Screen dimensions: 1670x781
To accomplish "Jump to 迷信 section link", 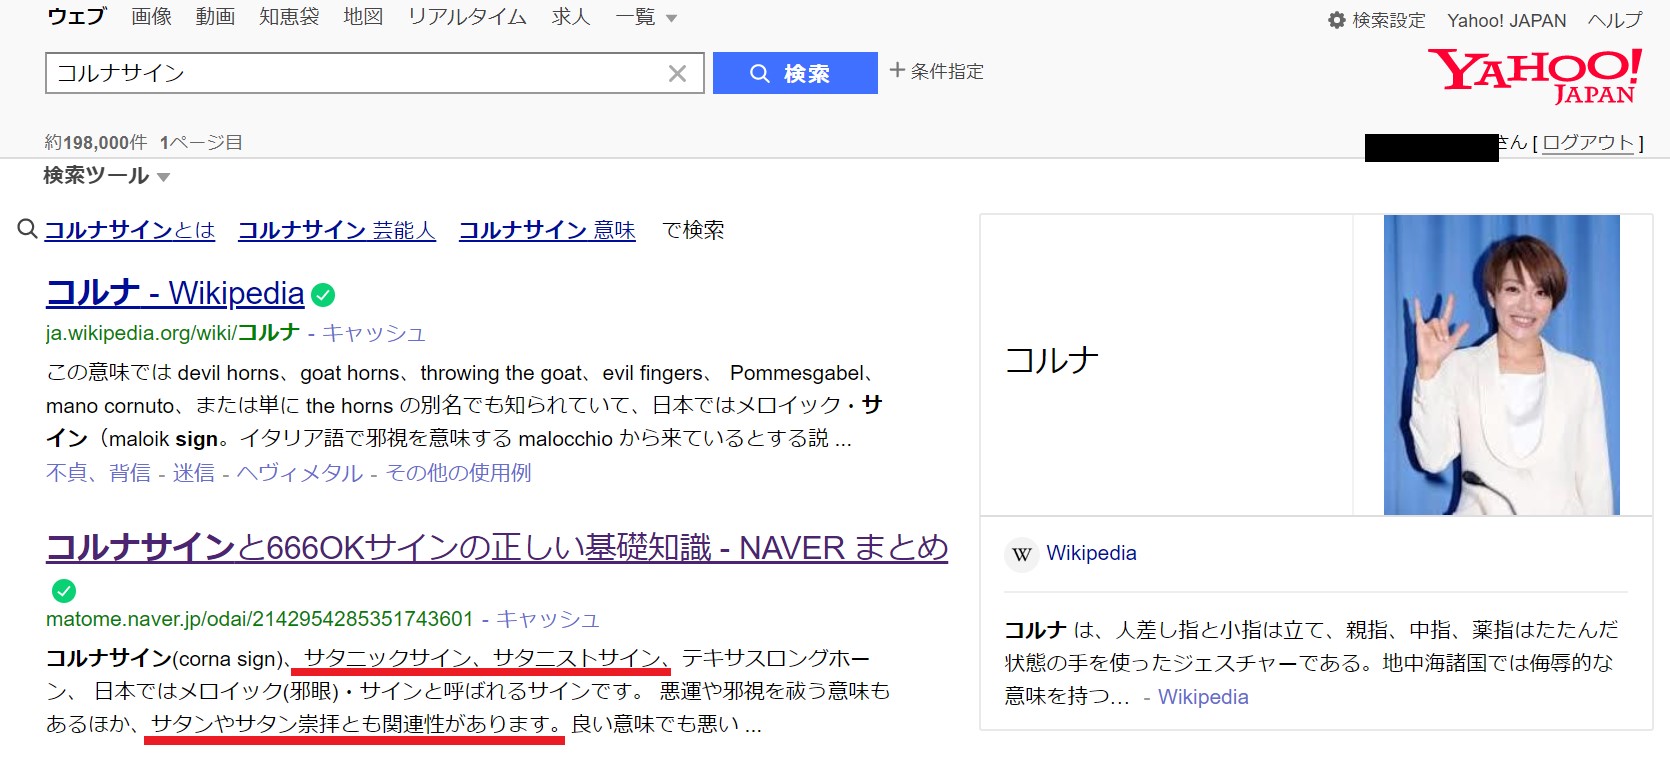I will click(x=194, y=473).
